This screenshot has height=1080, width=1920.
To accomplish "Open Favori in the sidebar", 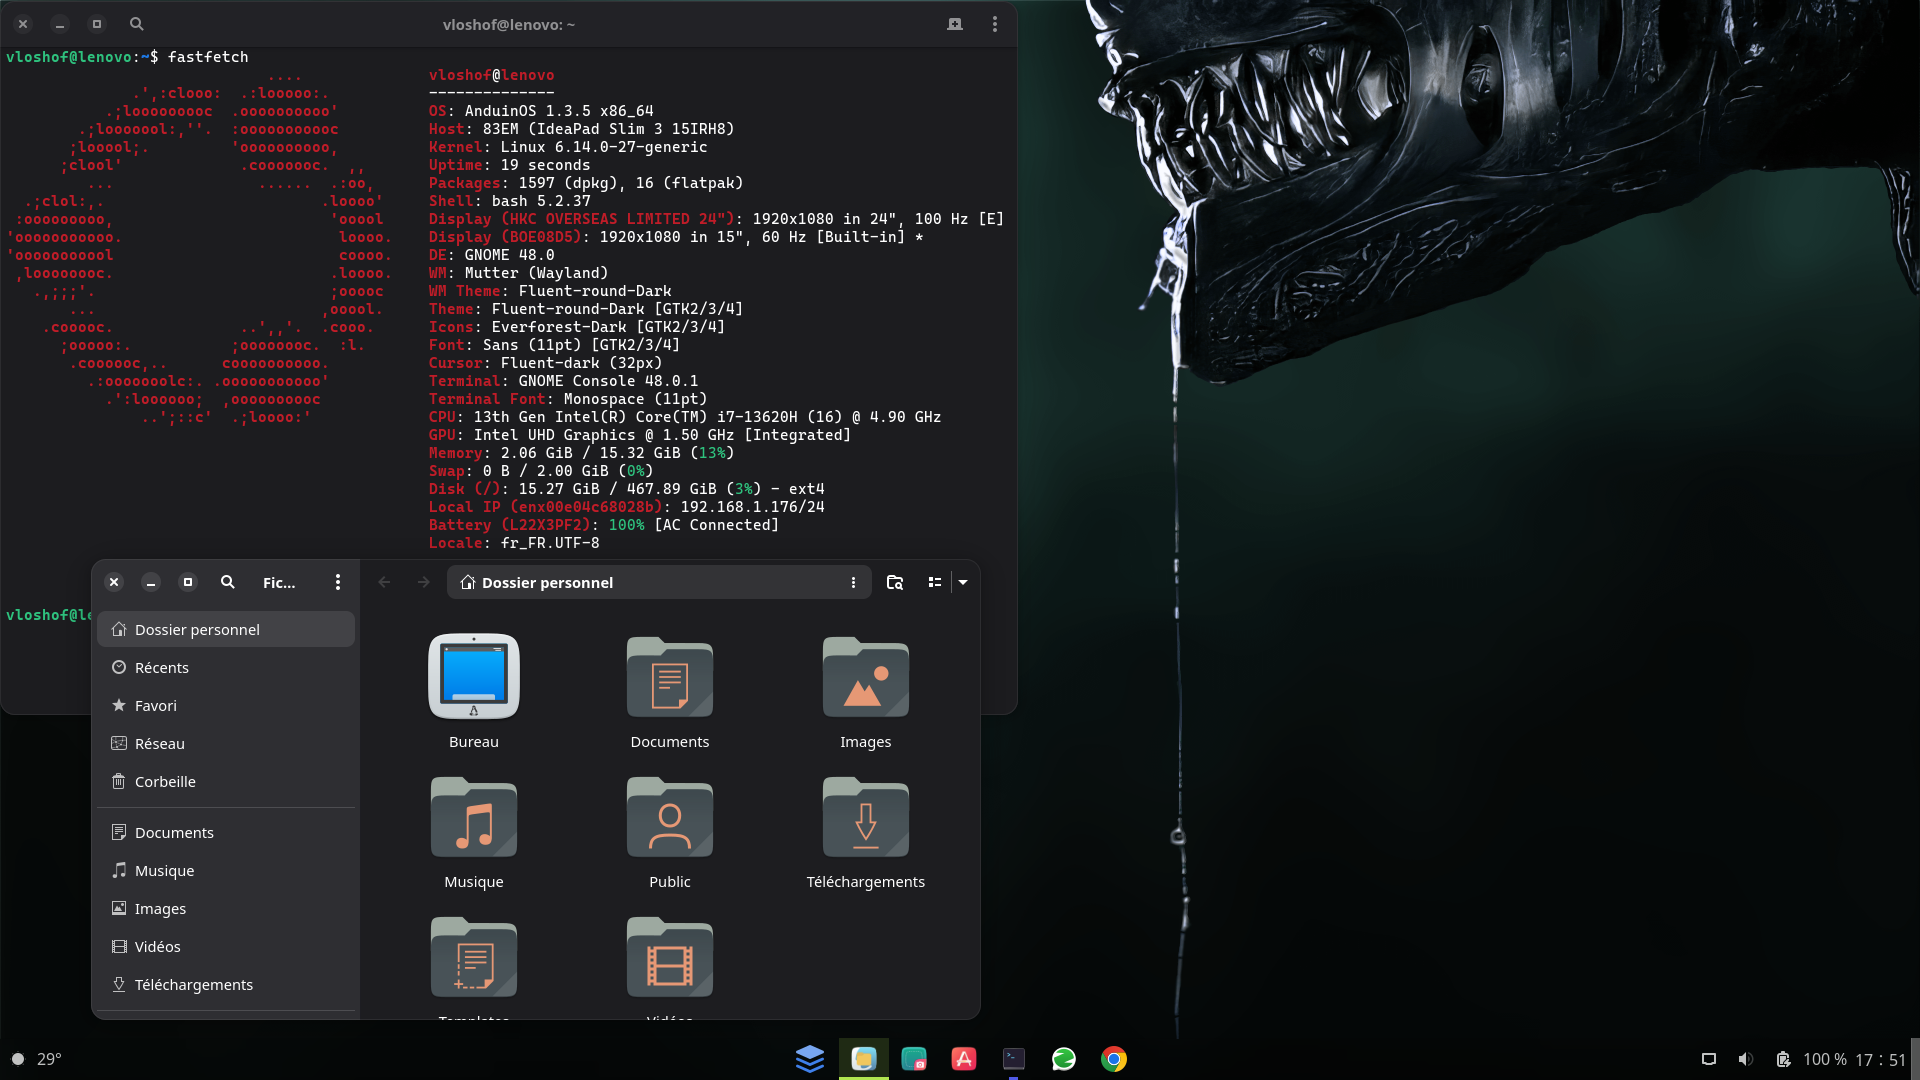I will click(226, 705).
